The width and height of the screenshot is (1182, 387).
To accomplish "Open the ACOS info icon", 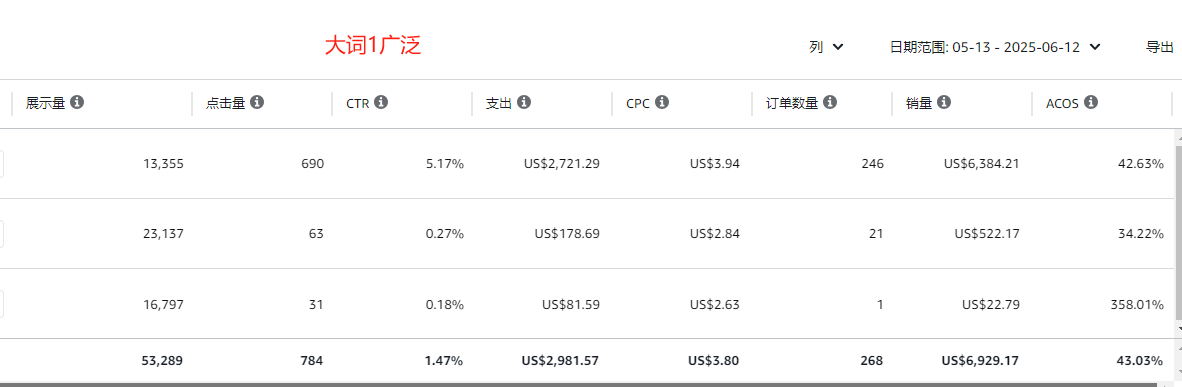I will pos(1091,103).
